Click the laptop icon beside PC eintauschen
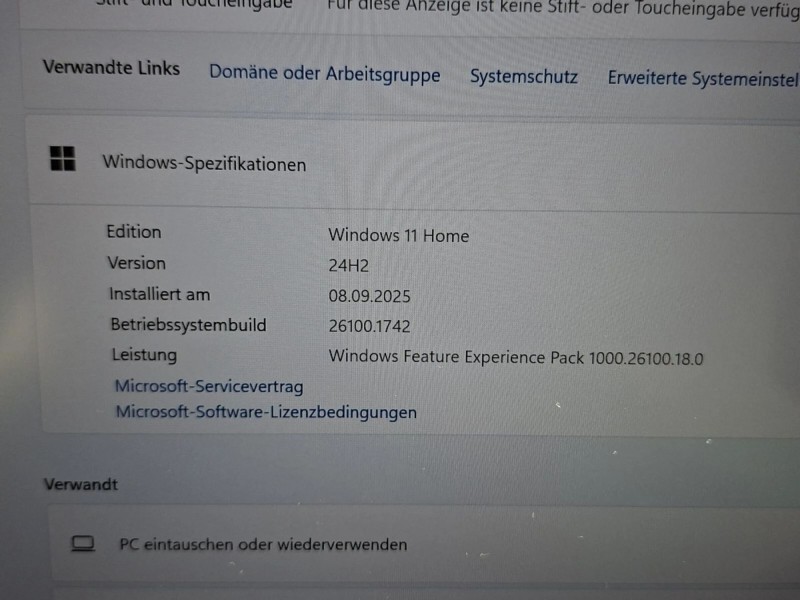The height and width of the screenshot is (600, 800). point(83,544)
